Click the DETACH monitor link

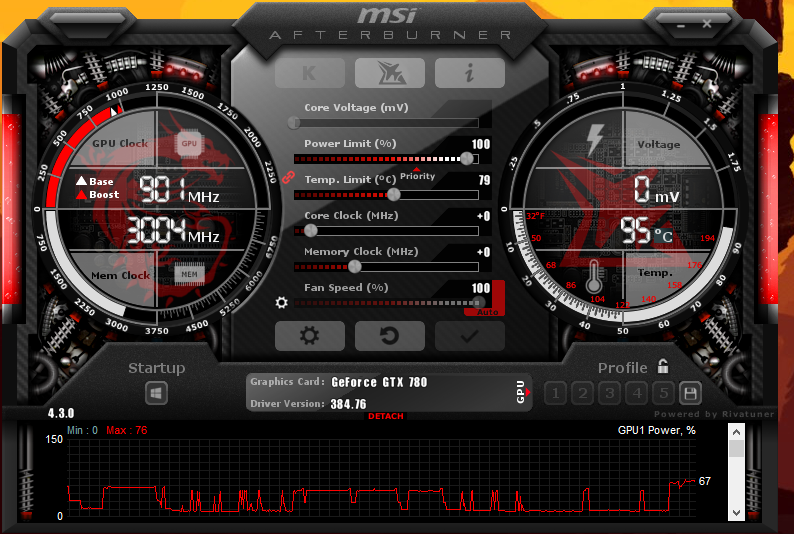pyautogui.click(x=386, y=416)
